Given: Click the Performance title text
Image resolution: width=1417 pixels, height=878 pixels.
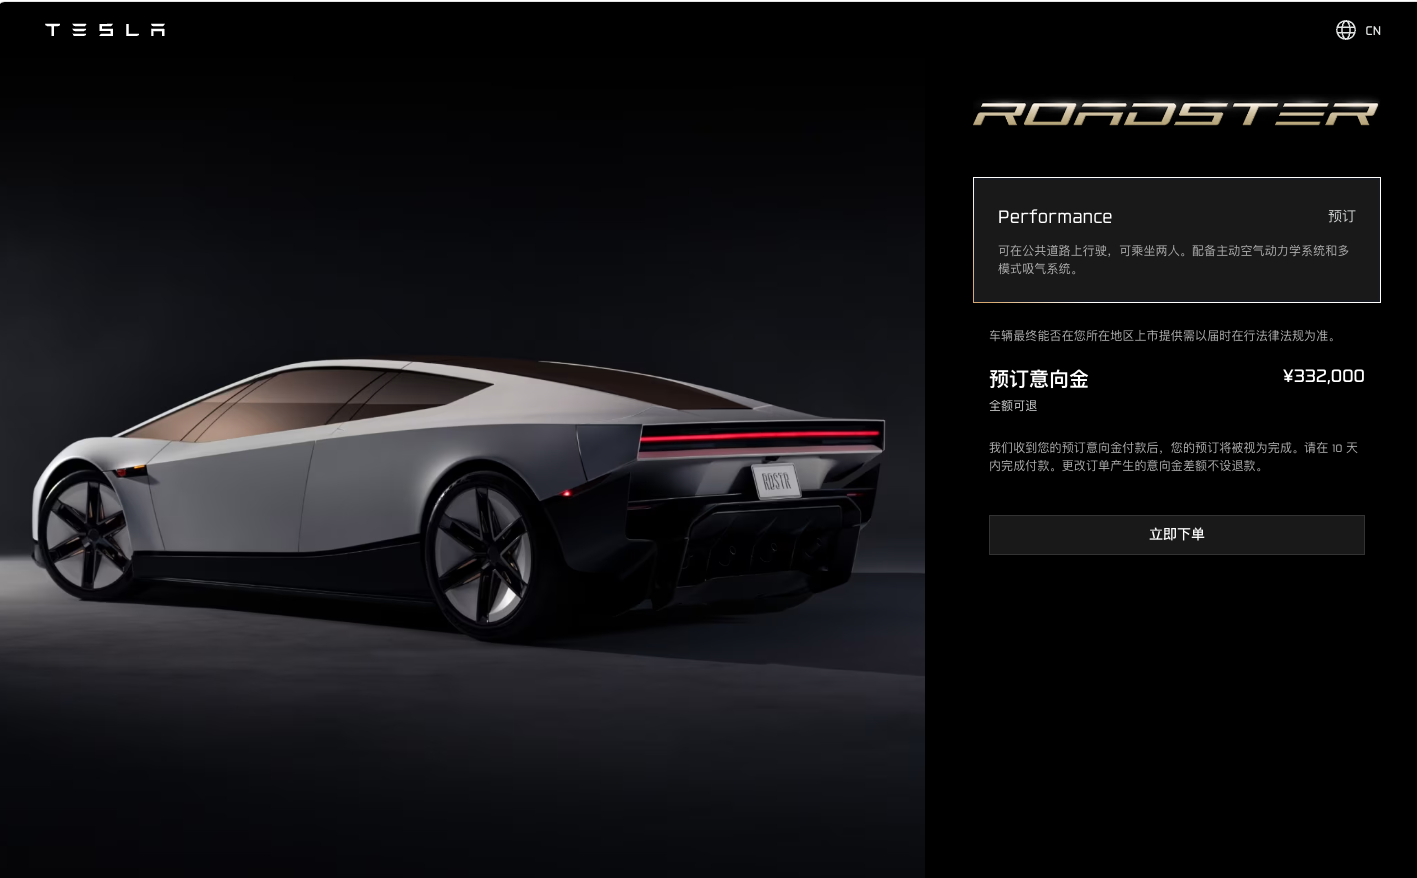Looking at the screenshot, I should tap(1054, 217).
